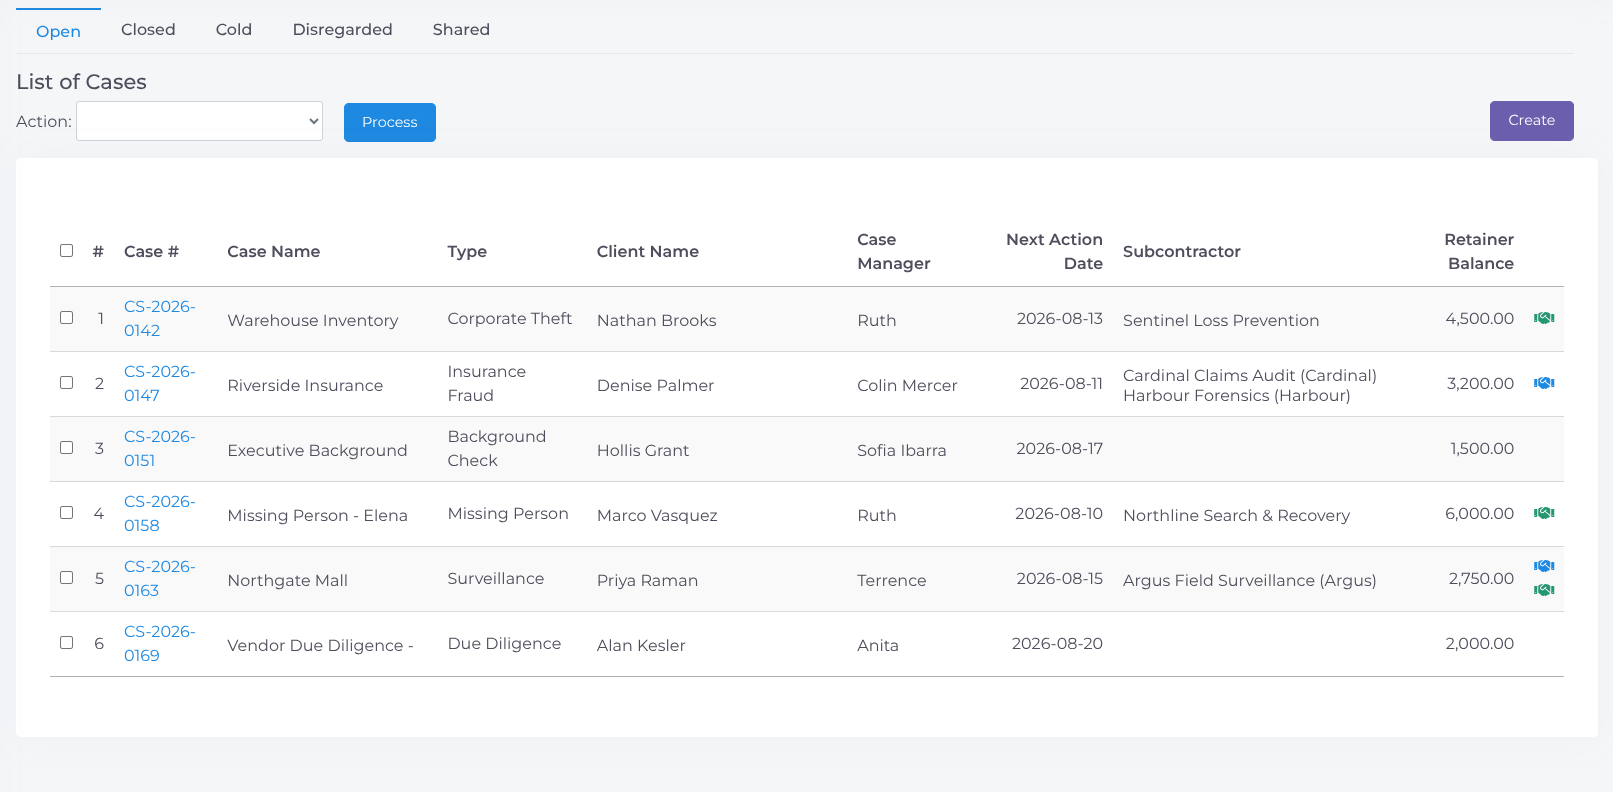Open the Cold tab
1613x792 pixels.
click(234, 30)
